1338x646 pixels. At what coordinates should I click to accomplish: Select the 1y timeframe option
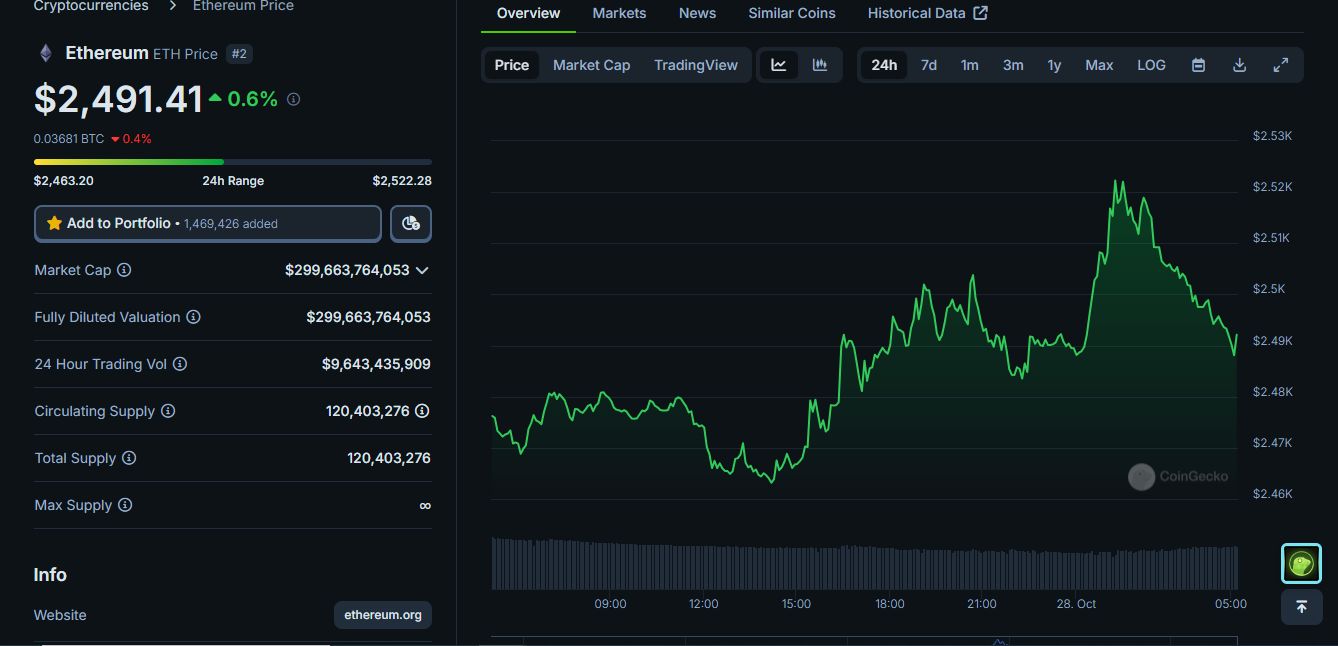click(1054, 64)
